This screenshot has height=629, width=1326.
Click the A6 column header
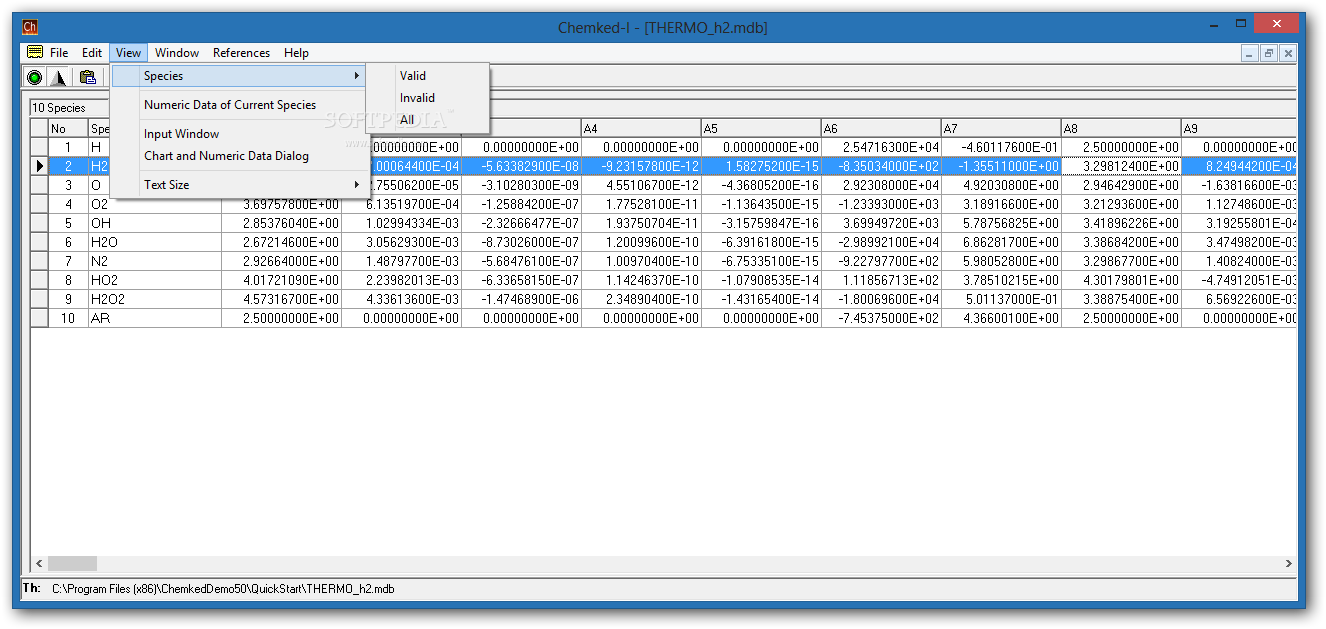(881, 128)
